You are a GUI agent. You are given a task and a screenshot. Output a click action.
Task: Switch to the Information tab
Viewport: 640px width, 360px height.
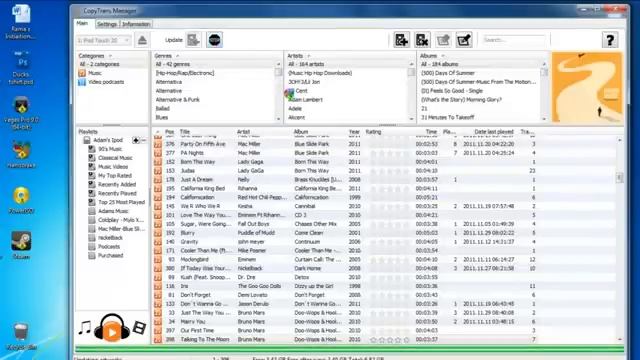(x=136, y=24)
